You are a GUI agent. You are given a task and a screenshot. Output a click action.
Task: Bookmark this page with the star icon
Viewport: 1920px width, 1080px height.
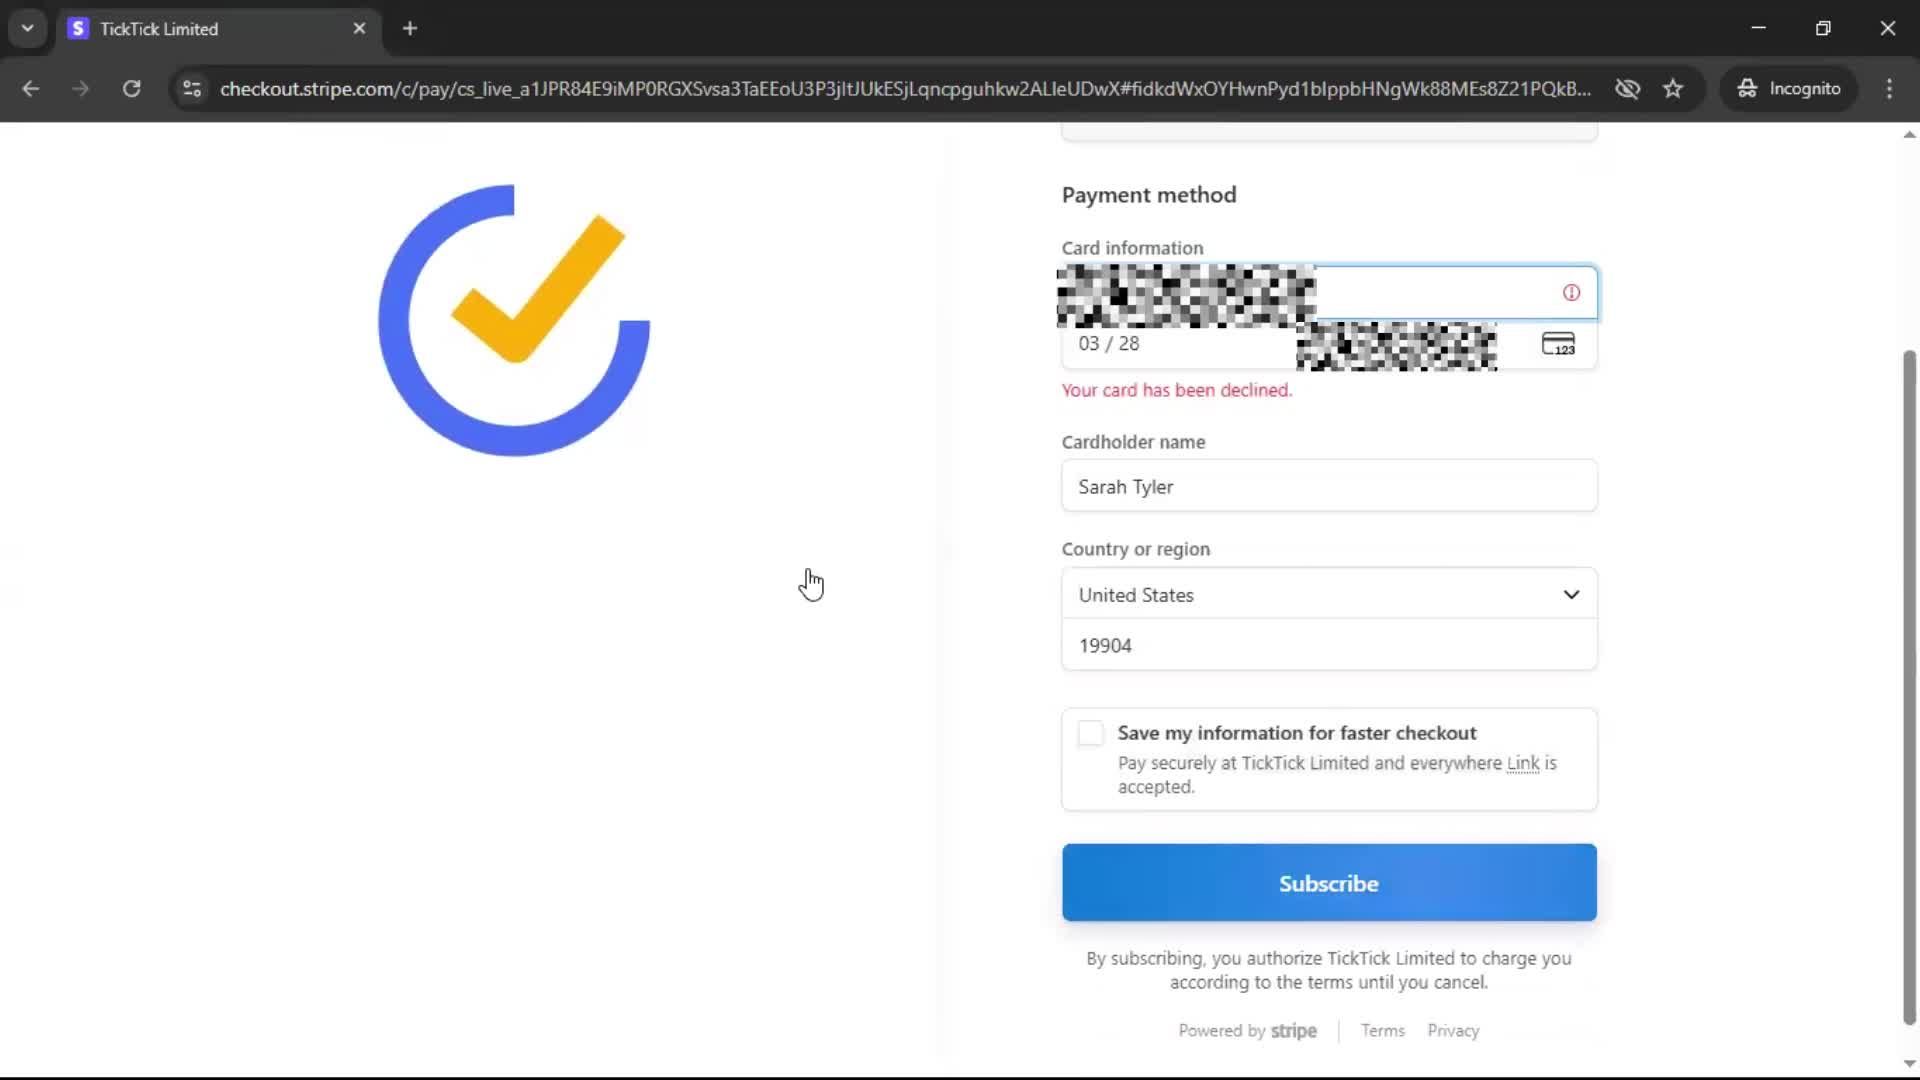click(x=1673, y=89)
